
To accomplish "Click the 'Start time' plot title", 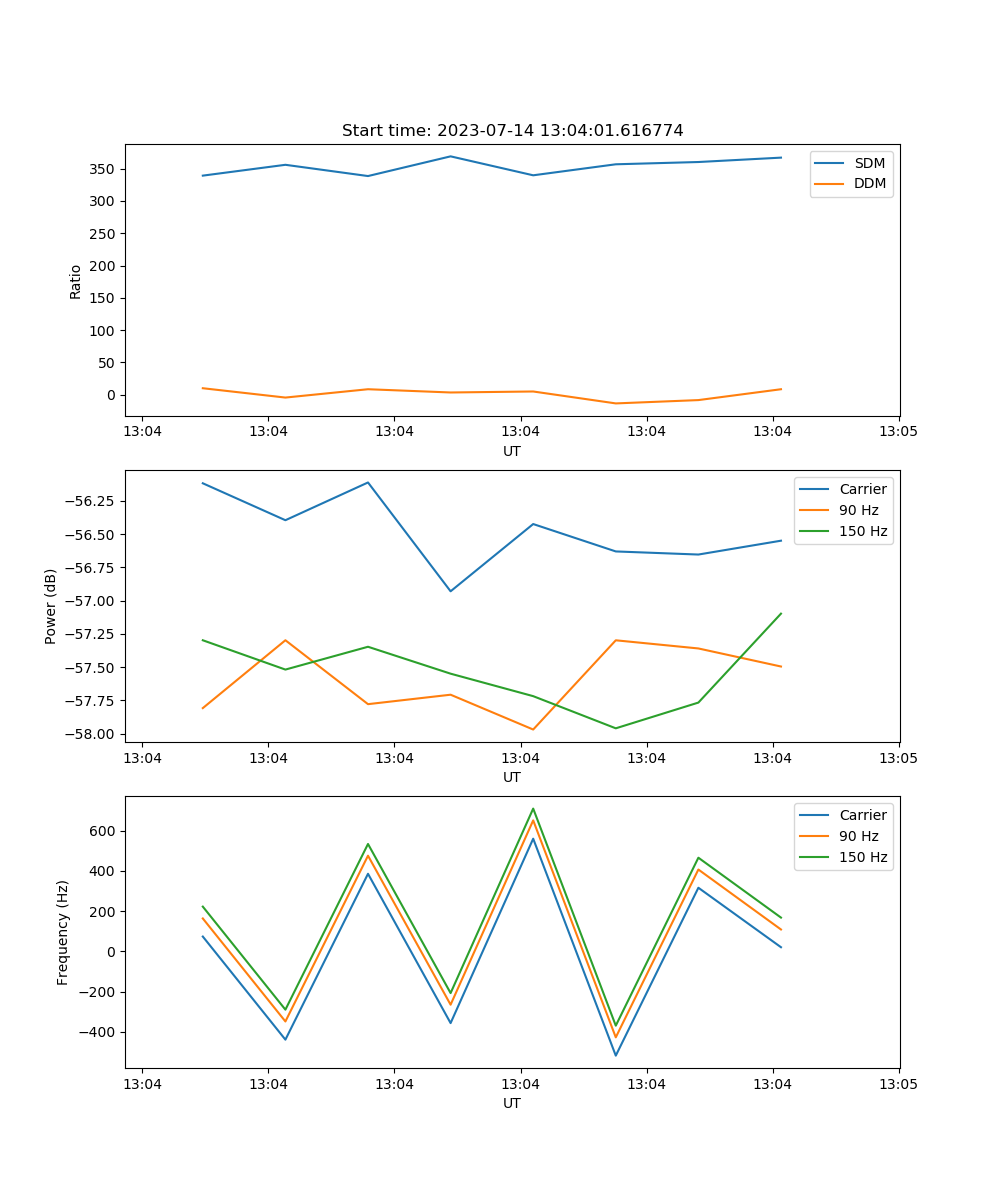I will click(x=512, y=131).
